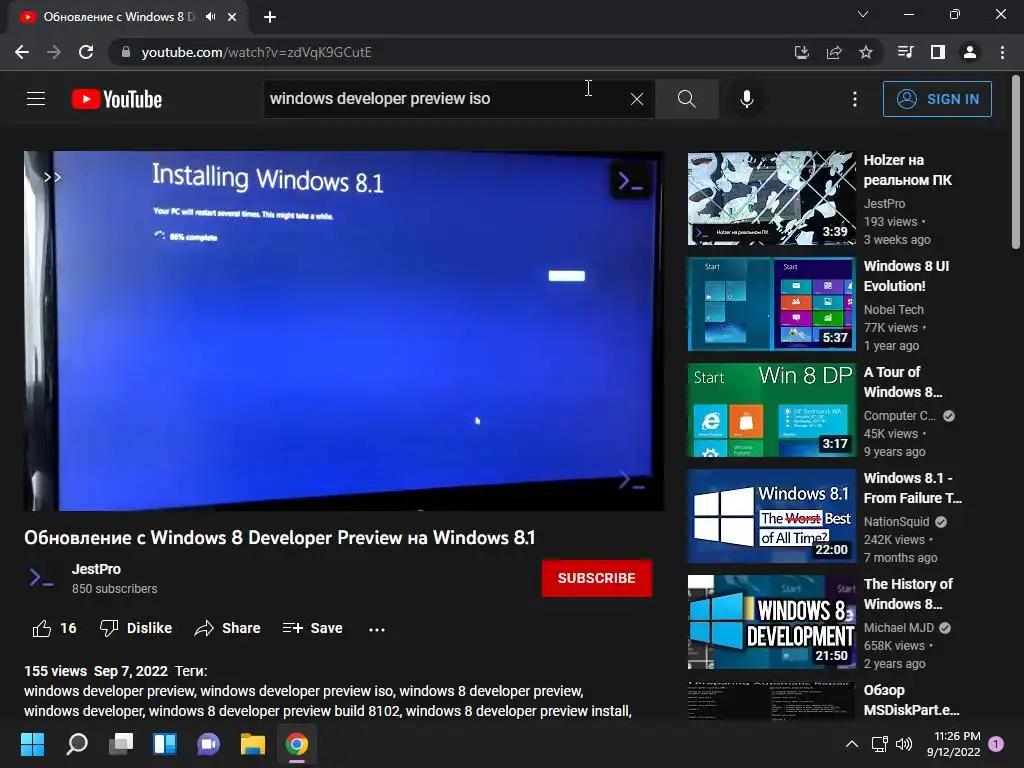Open the Chrome profile avatar
Image resolution: width=1024 pixels, height=768 pixels.
point(970,52)
